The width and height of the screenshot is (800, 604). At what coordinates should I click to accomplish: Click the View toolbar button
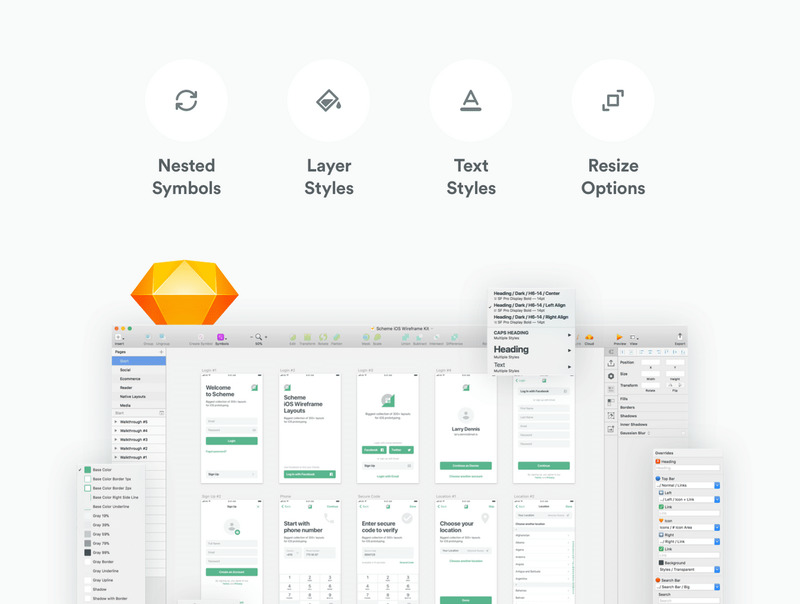pyautogui.click(x=634, y=337)
